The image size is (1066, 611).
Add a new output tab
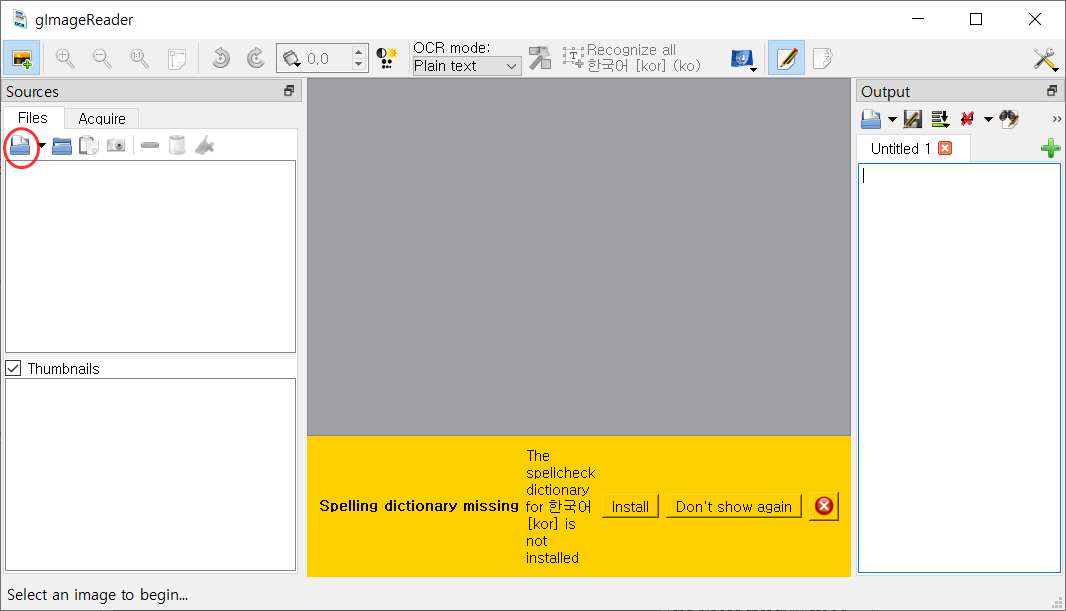[1050, 148]
